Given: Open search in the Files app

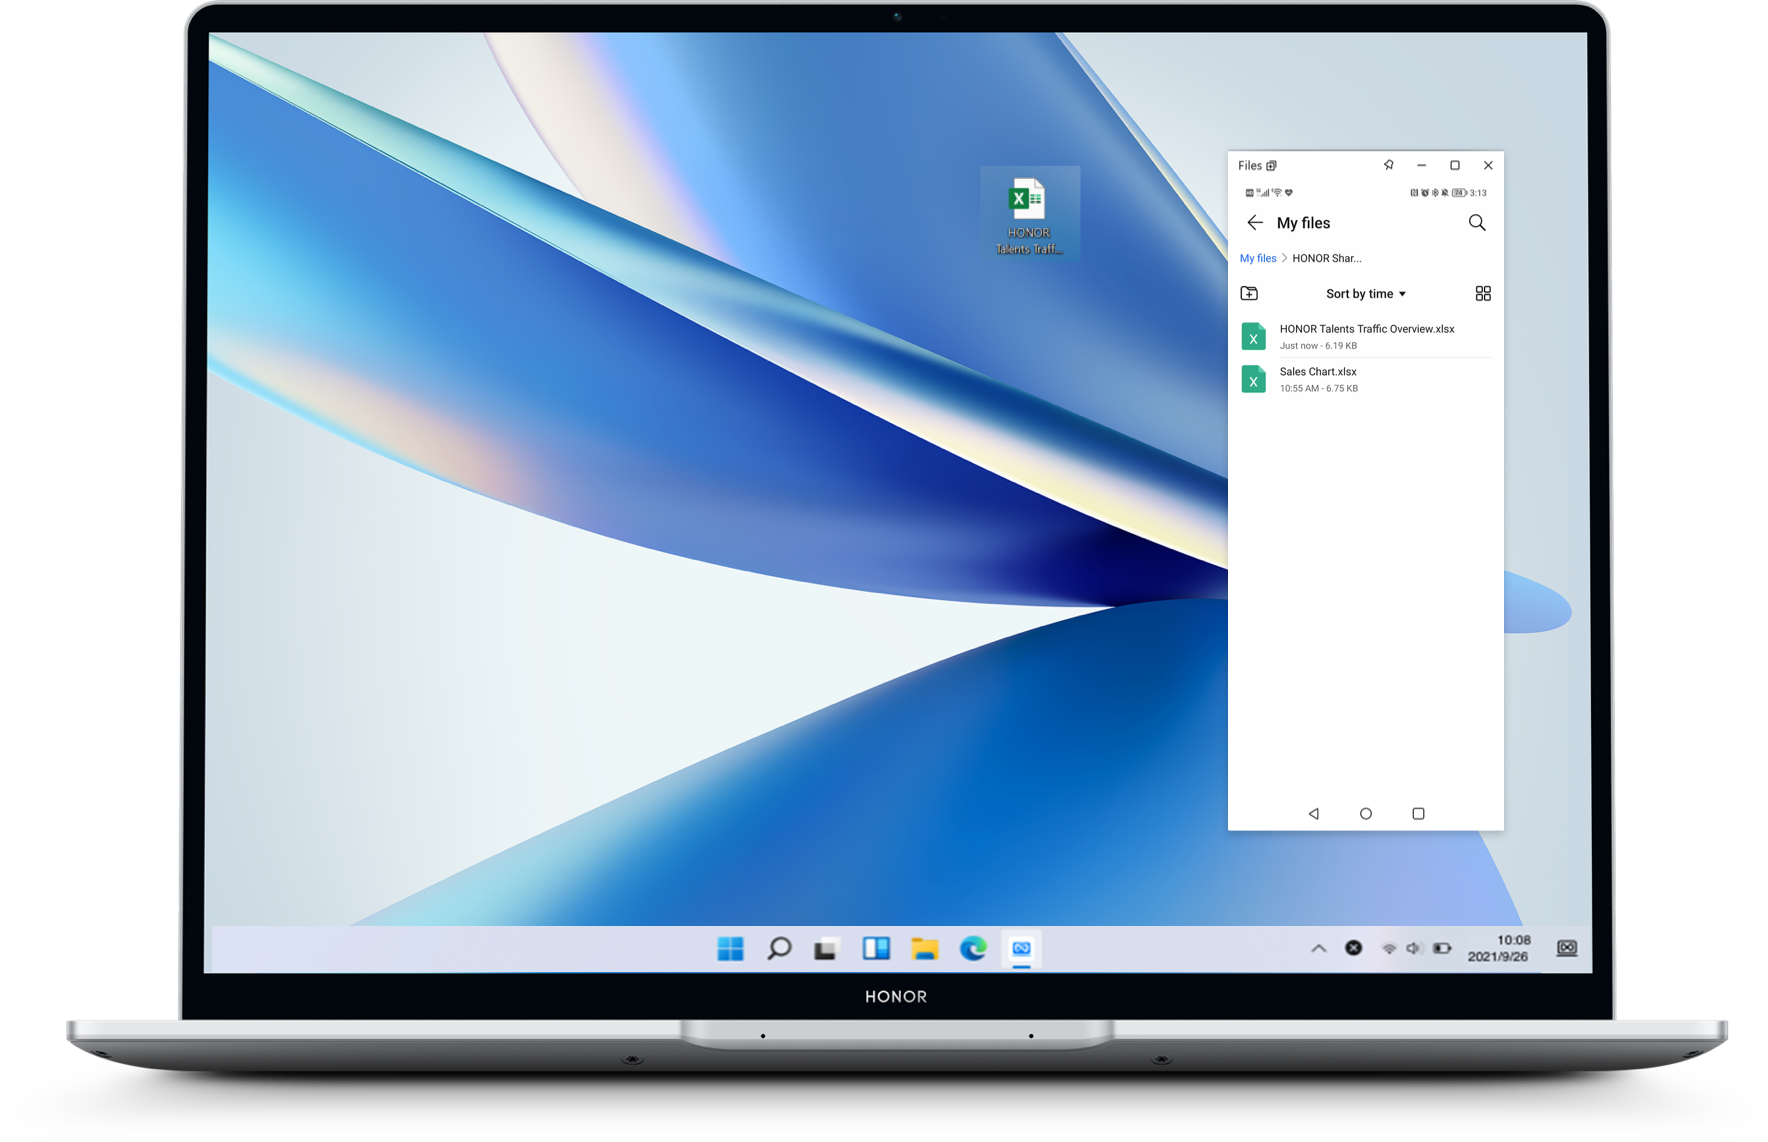Looking at the screenshot, I should (x=1477, y=223).
